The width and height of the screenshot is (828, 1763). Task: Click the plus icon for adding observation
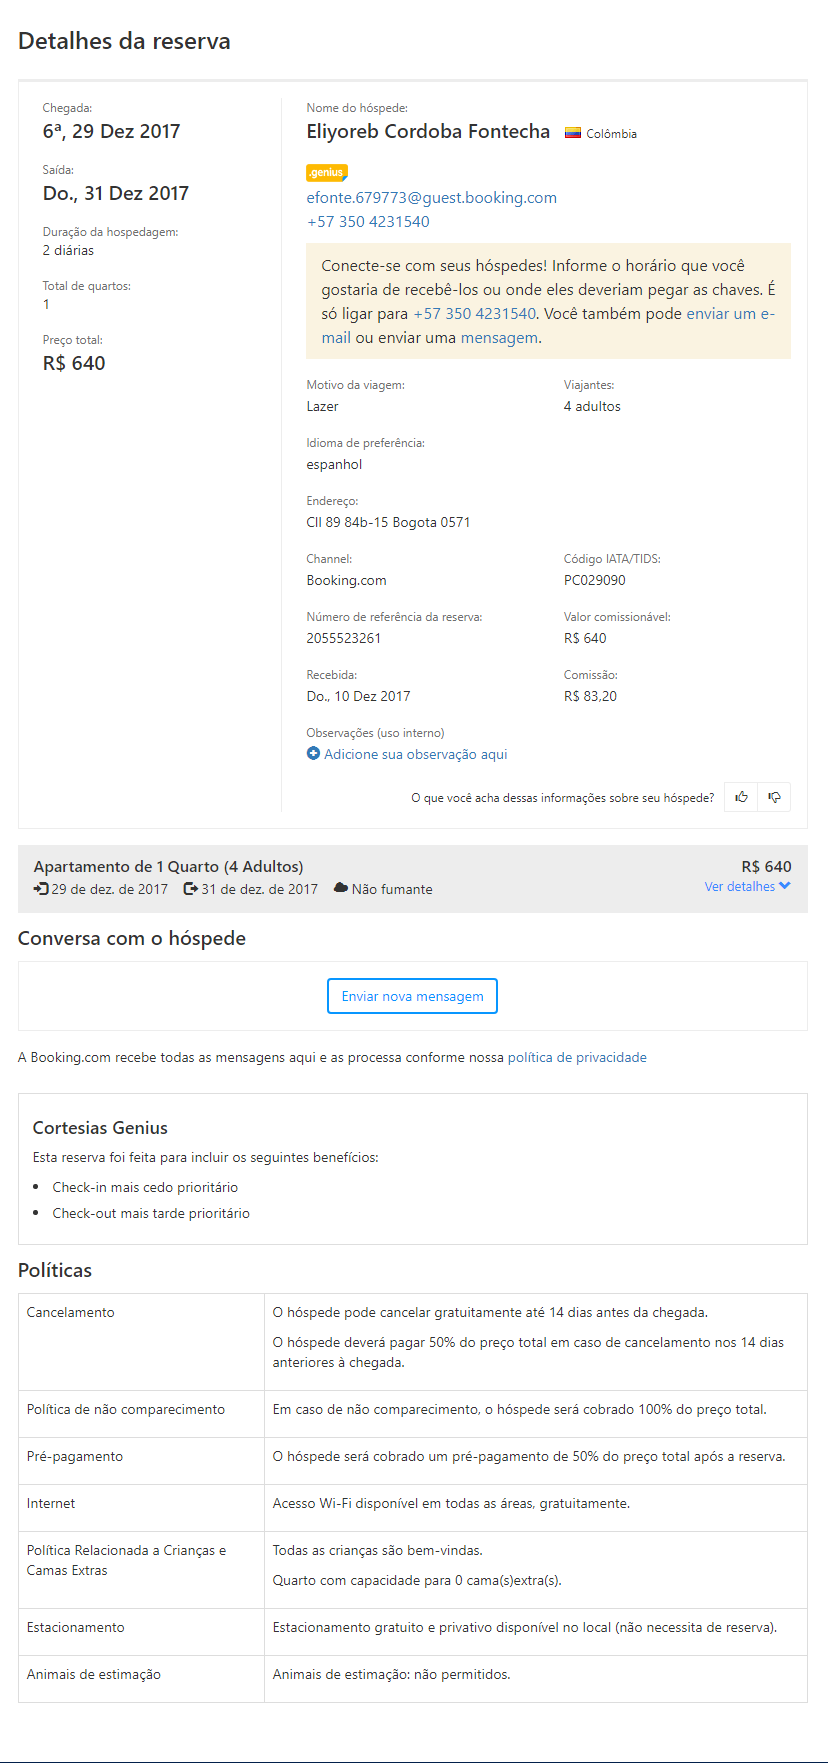313,754
